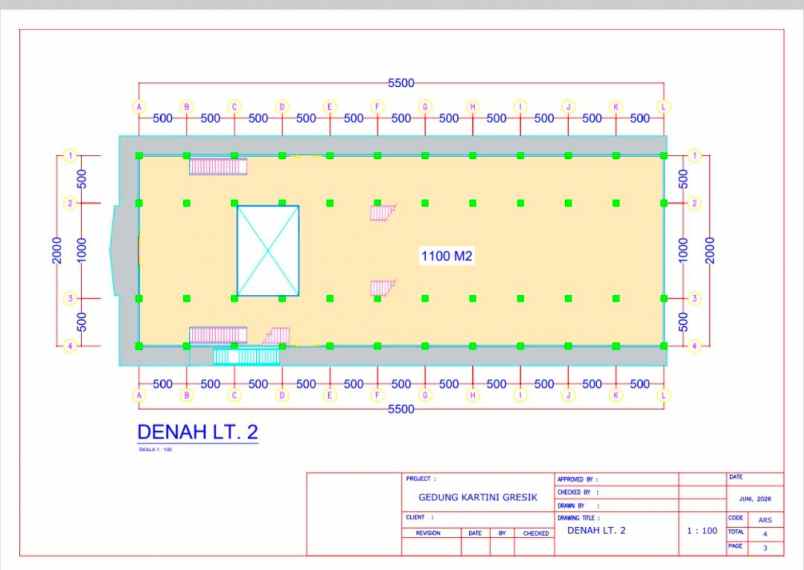This screenshot has width=804, height=570.
Task: Click the "1100 M2" area label
Action: tap(446, 256)
